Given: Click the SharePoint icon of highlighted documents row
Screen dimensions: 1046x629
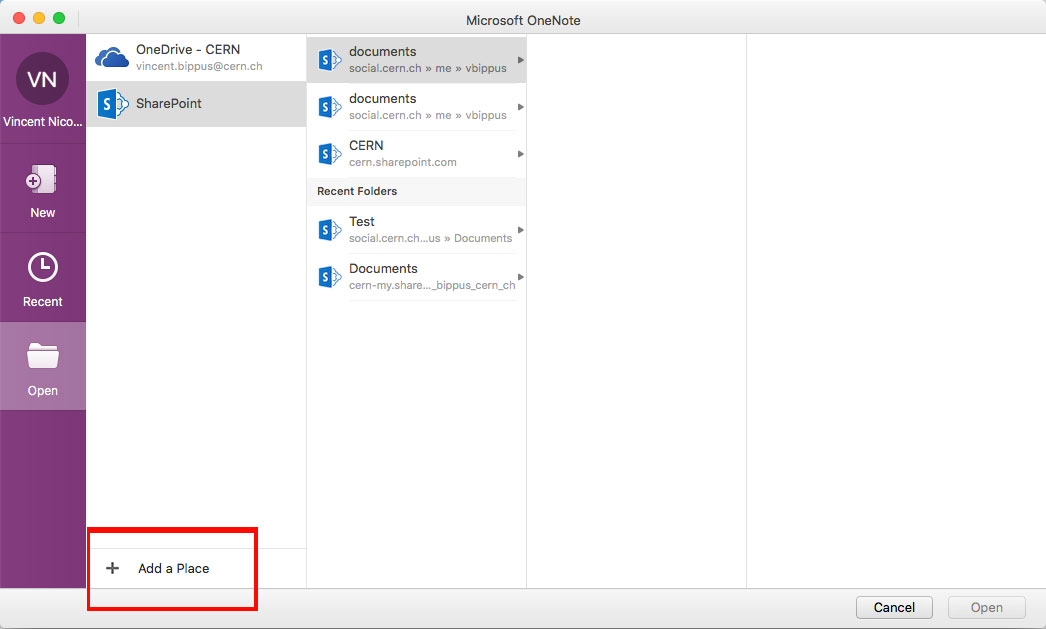Looking at the screenshot, I should coord(330,60).
